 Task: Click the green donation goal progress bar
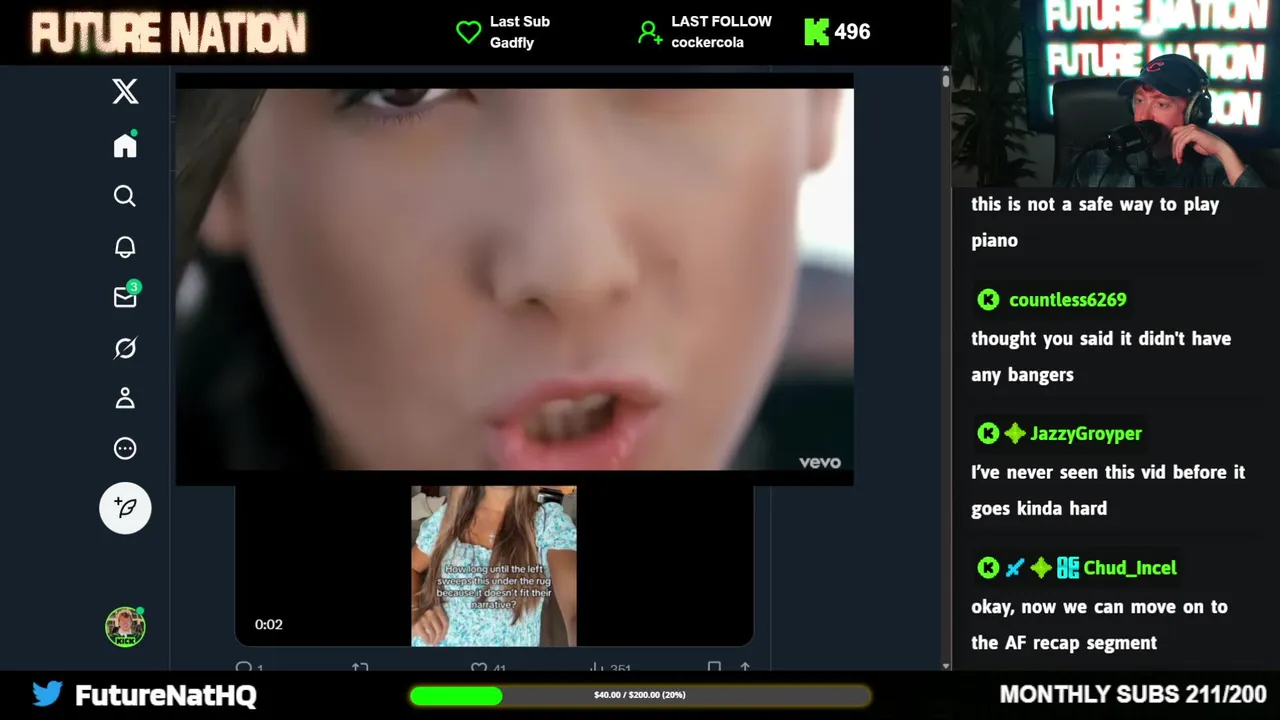click(x=640, y=695)
